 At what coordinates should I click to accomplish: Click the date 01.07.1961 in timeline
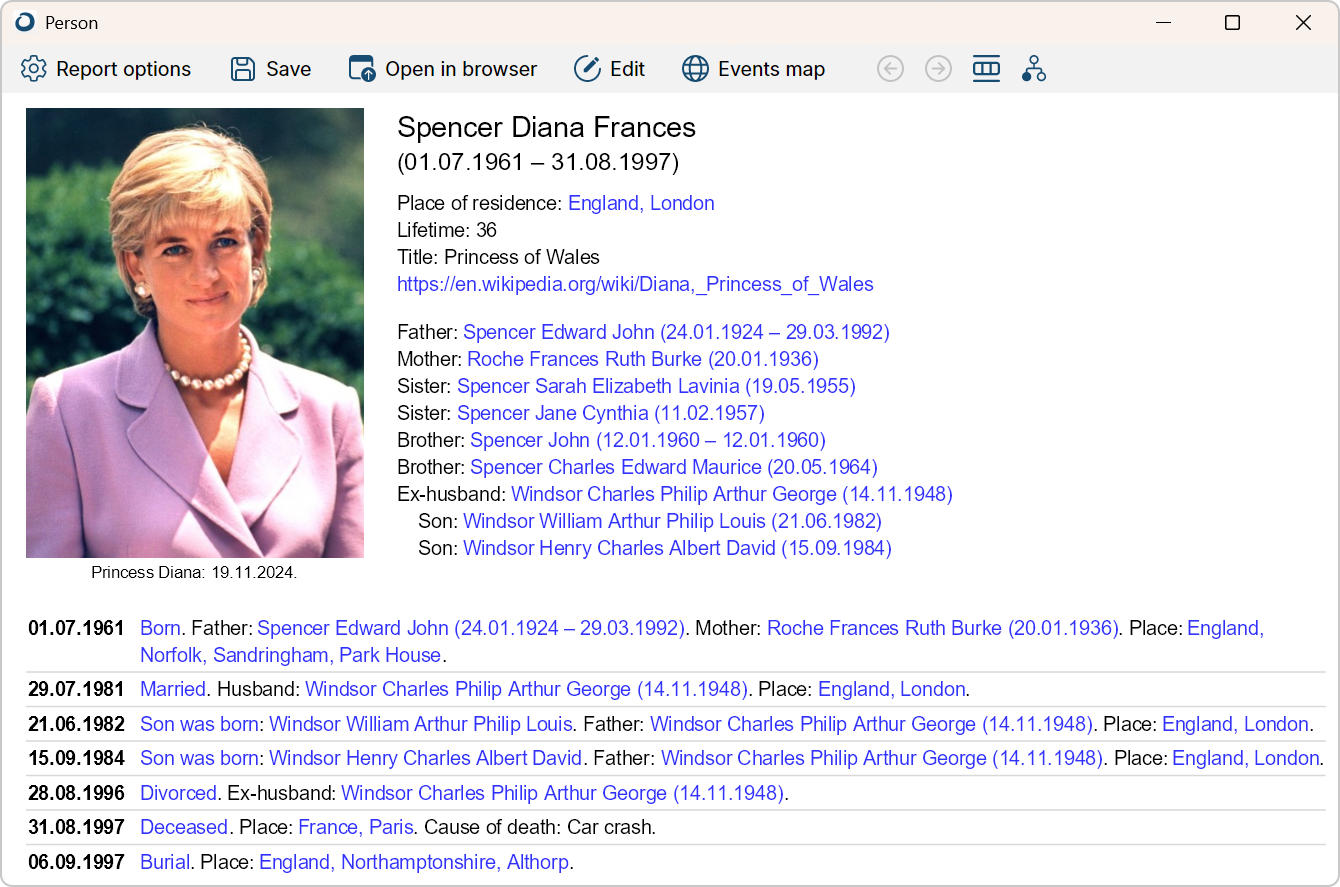pyautogui.click(x=76, y=628)
